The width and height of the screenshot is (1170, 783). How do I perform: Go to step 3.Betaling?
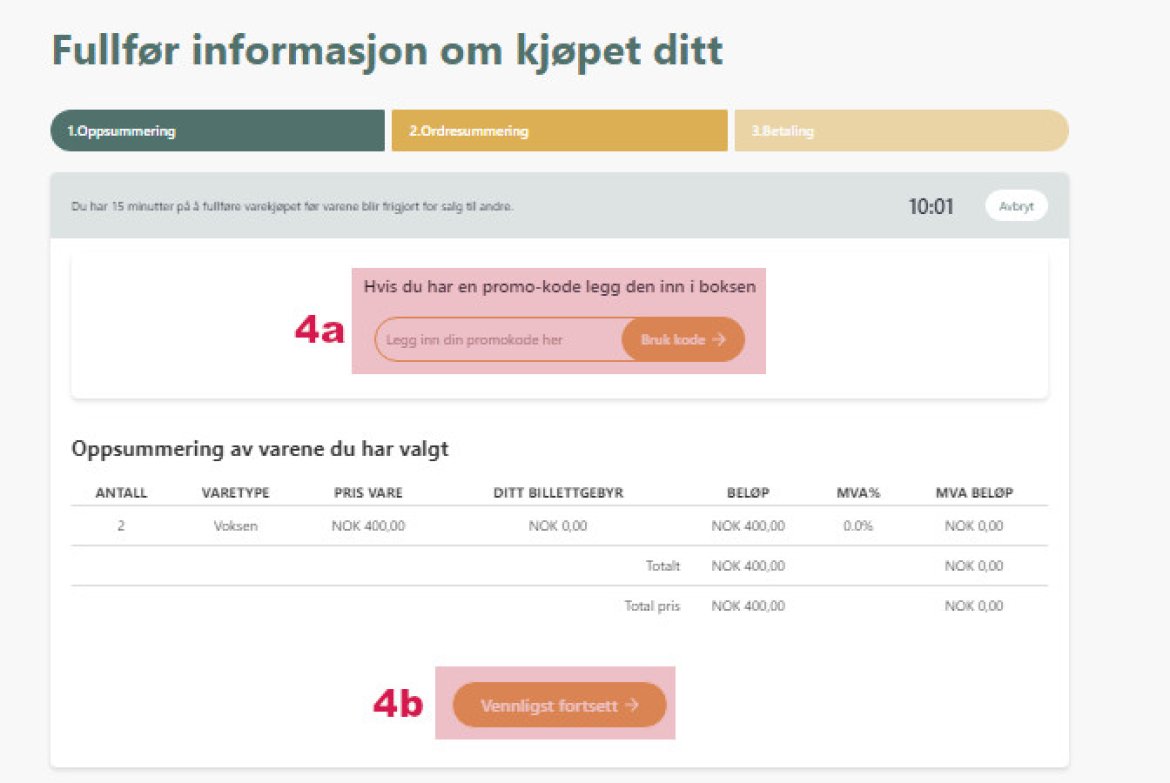click(901, 131)
